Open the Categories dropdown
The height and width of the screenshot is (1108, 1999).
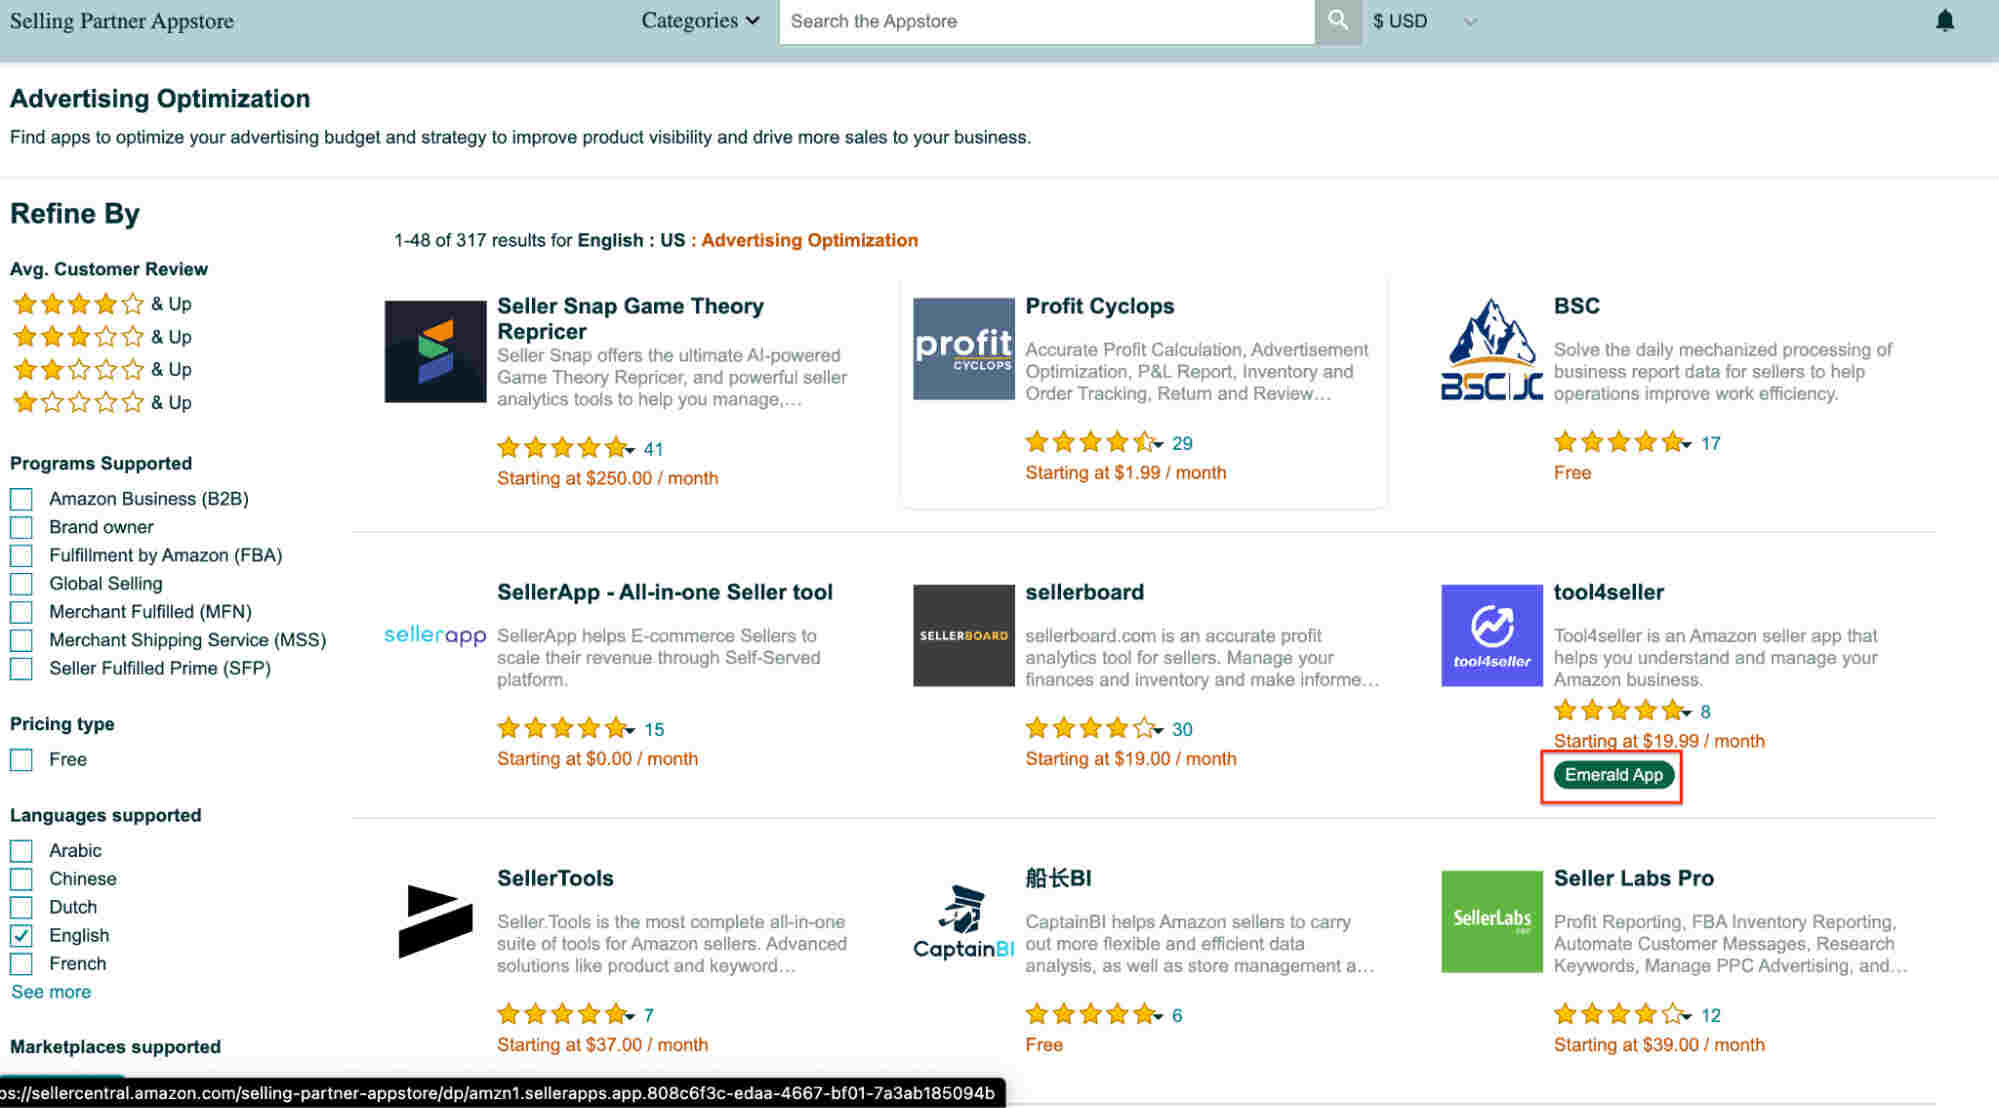(700, 20)
